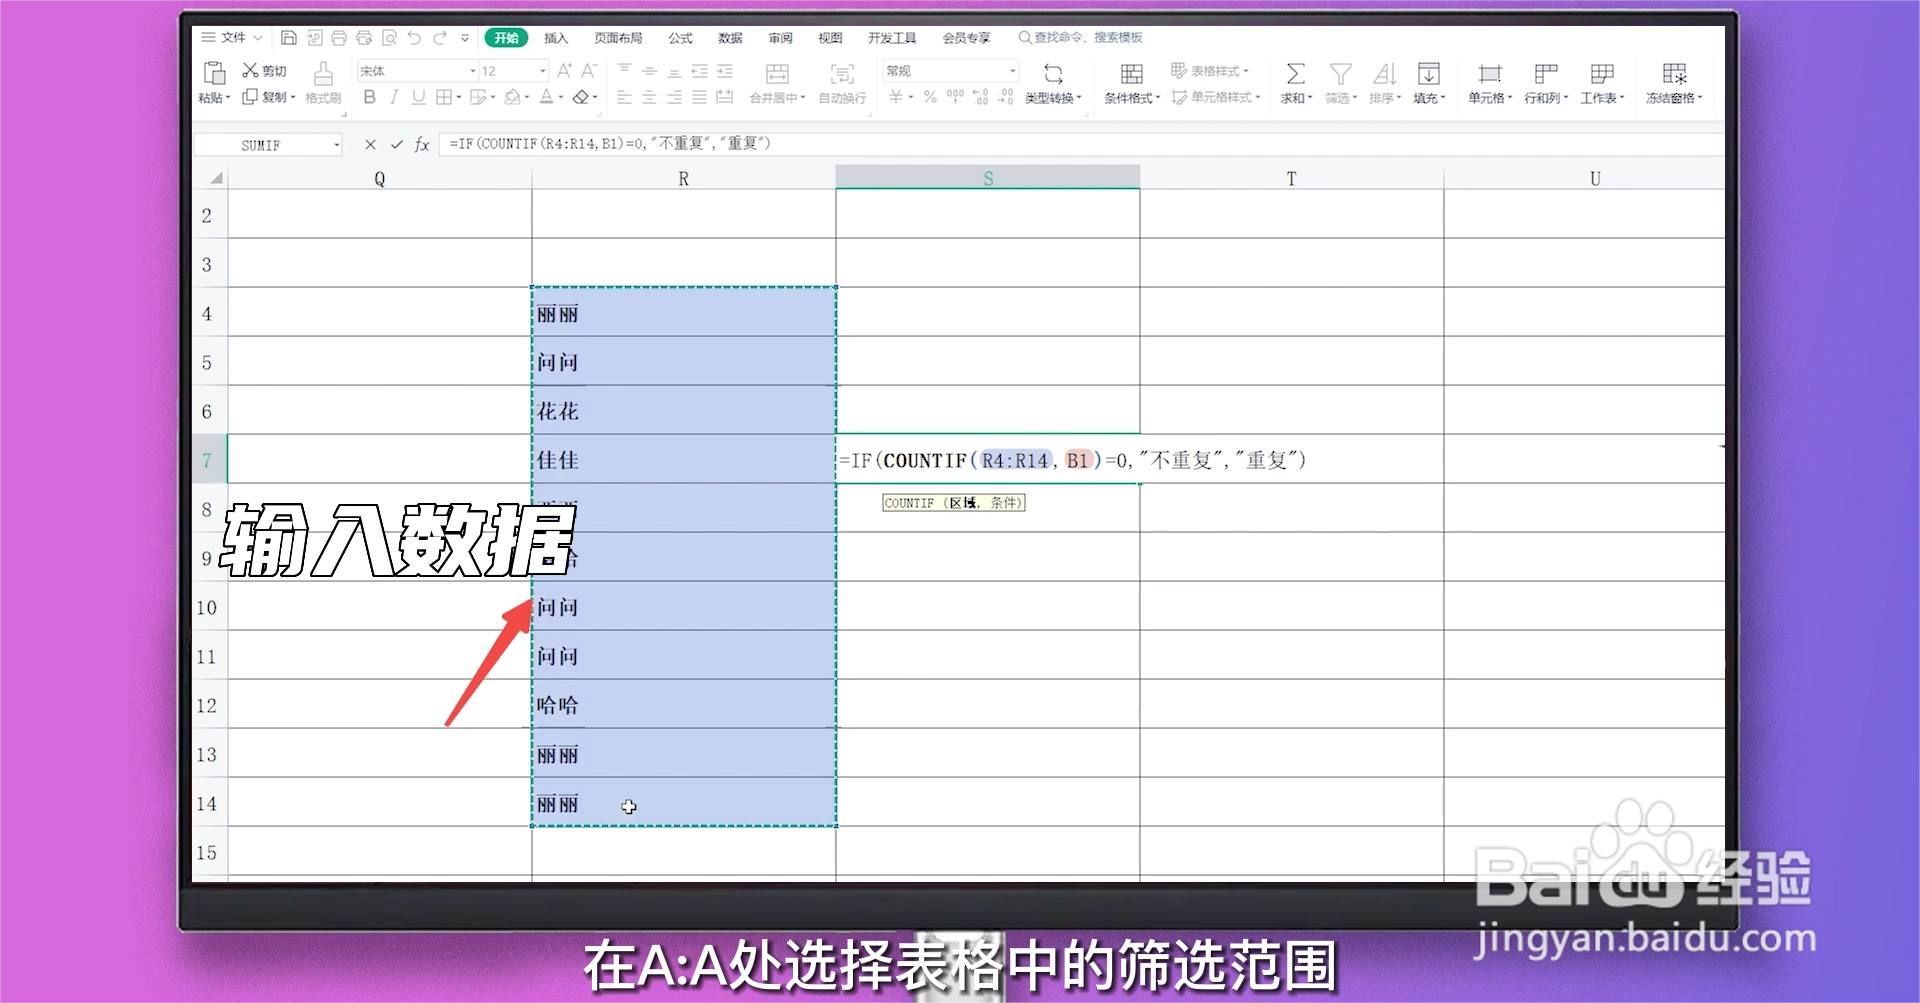Click the Type Conversion (类型转换) icon
1920x1003 pixels.
tap(1053, 73)
